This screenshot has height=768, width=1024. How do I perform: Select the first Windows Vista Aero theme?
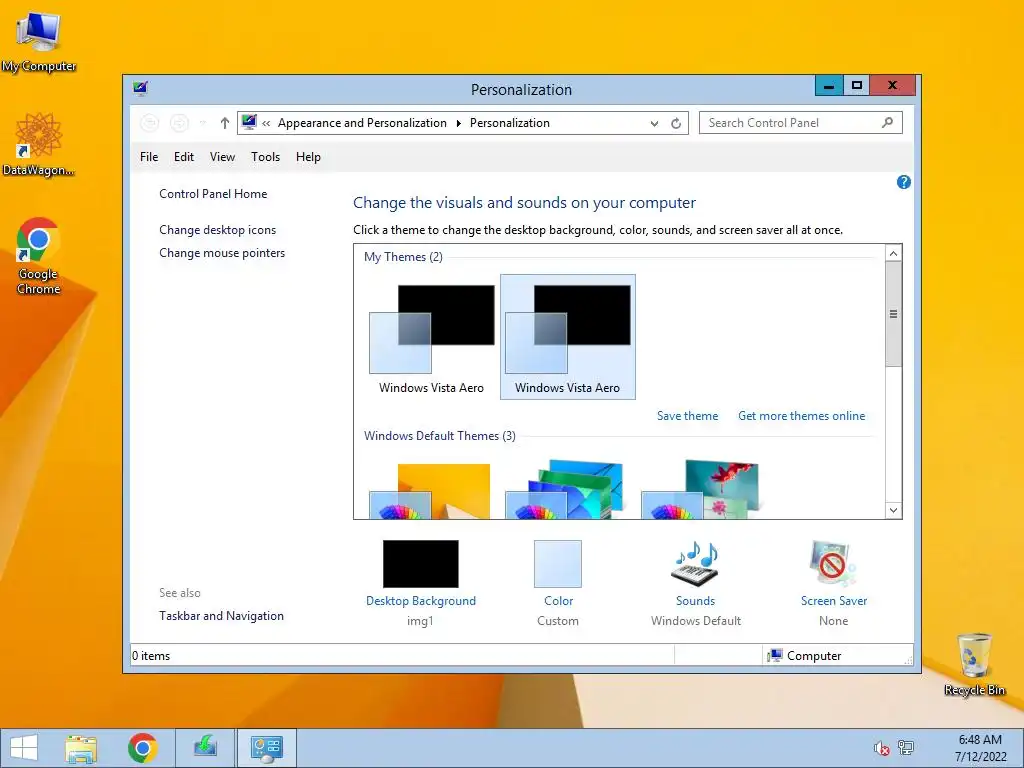click(x=431, y=337)
